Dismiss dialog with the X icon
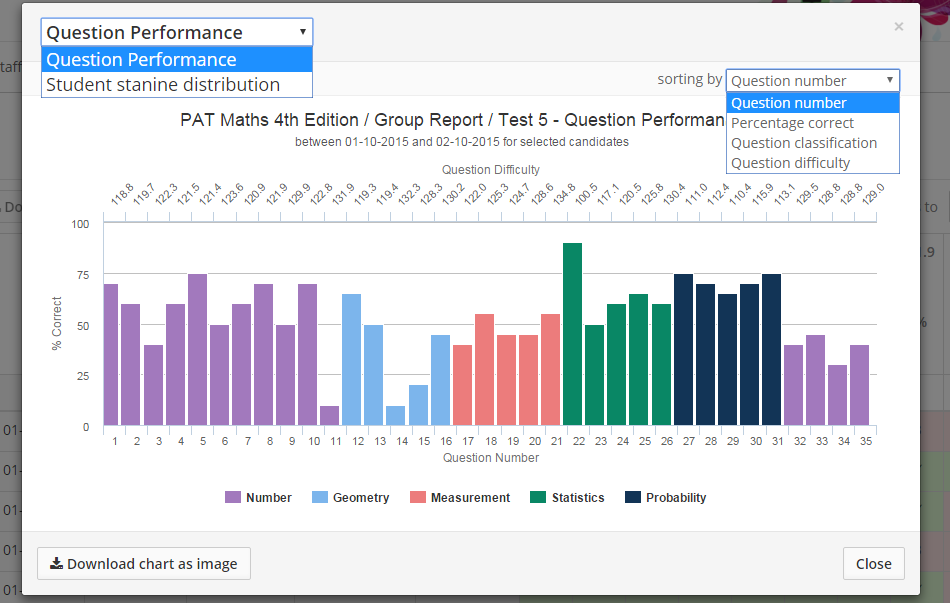This screenshot has width=950, height=603. pos(899,26)
